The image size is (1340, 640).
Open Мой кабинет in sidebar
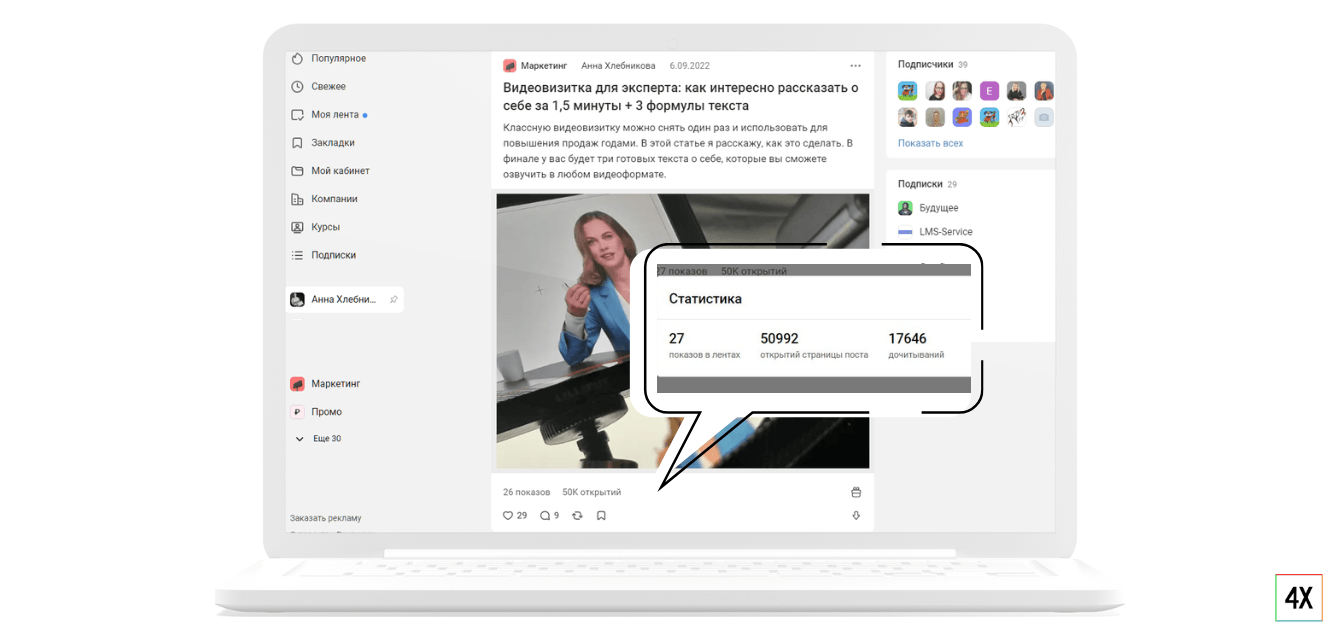point(330,171)
